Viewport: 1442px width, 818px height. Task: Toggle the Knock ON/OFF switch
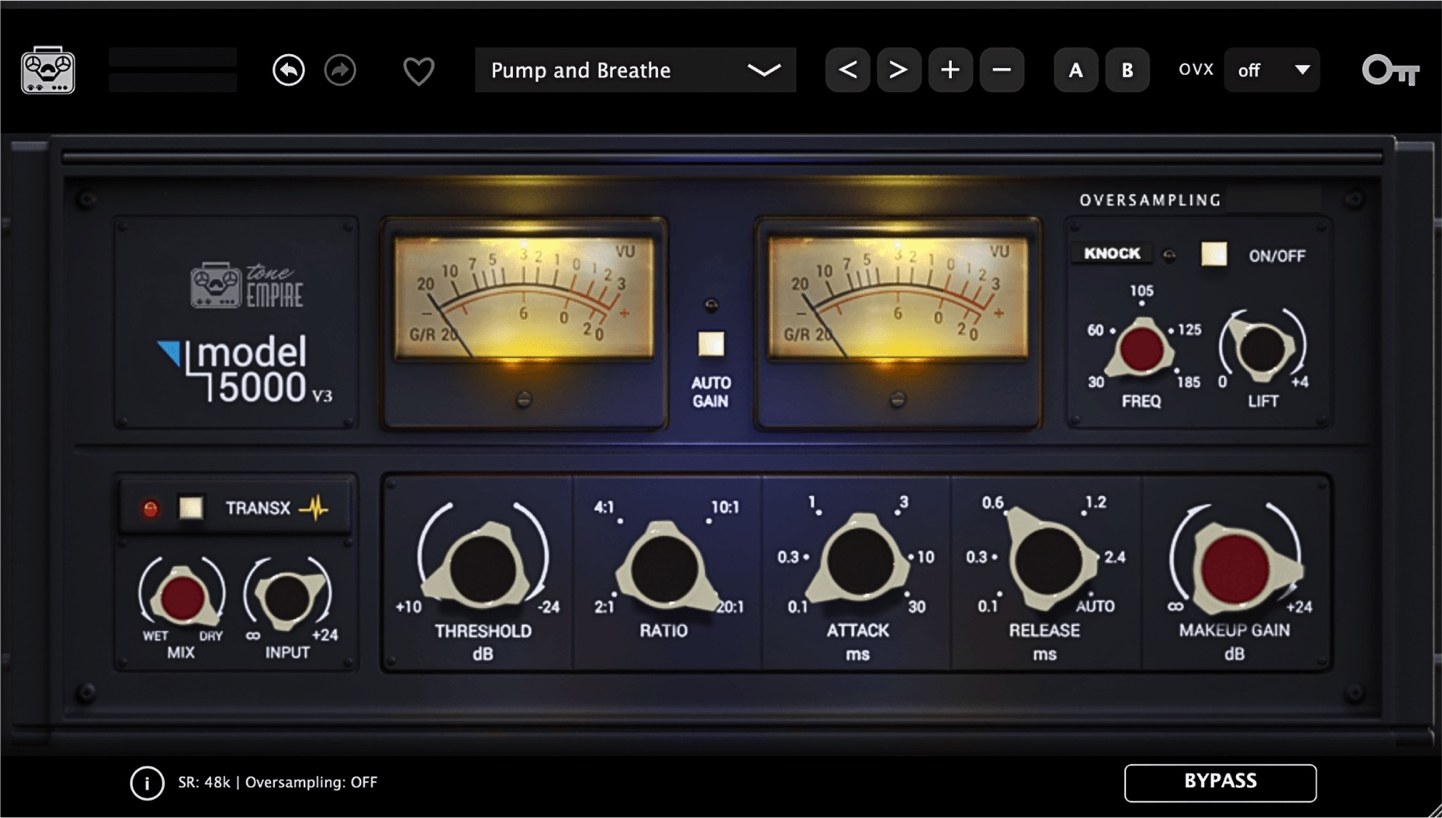point(1214,254)
